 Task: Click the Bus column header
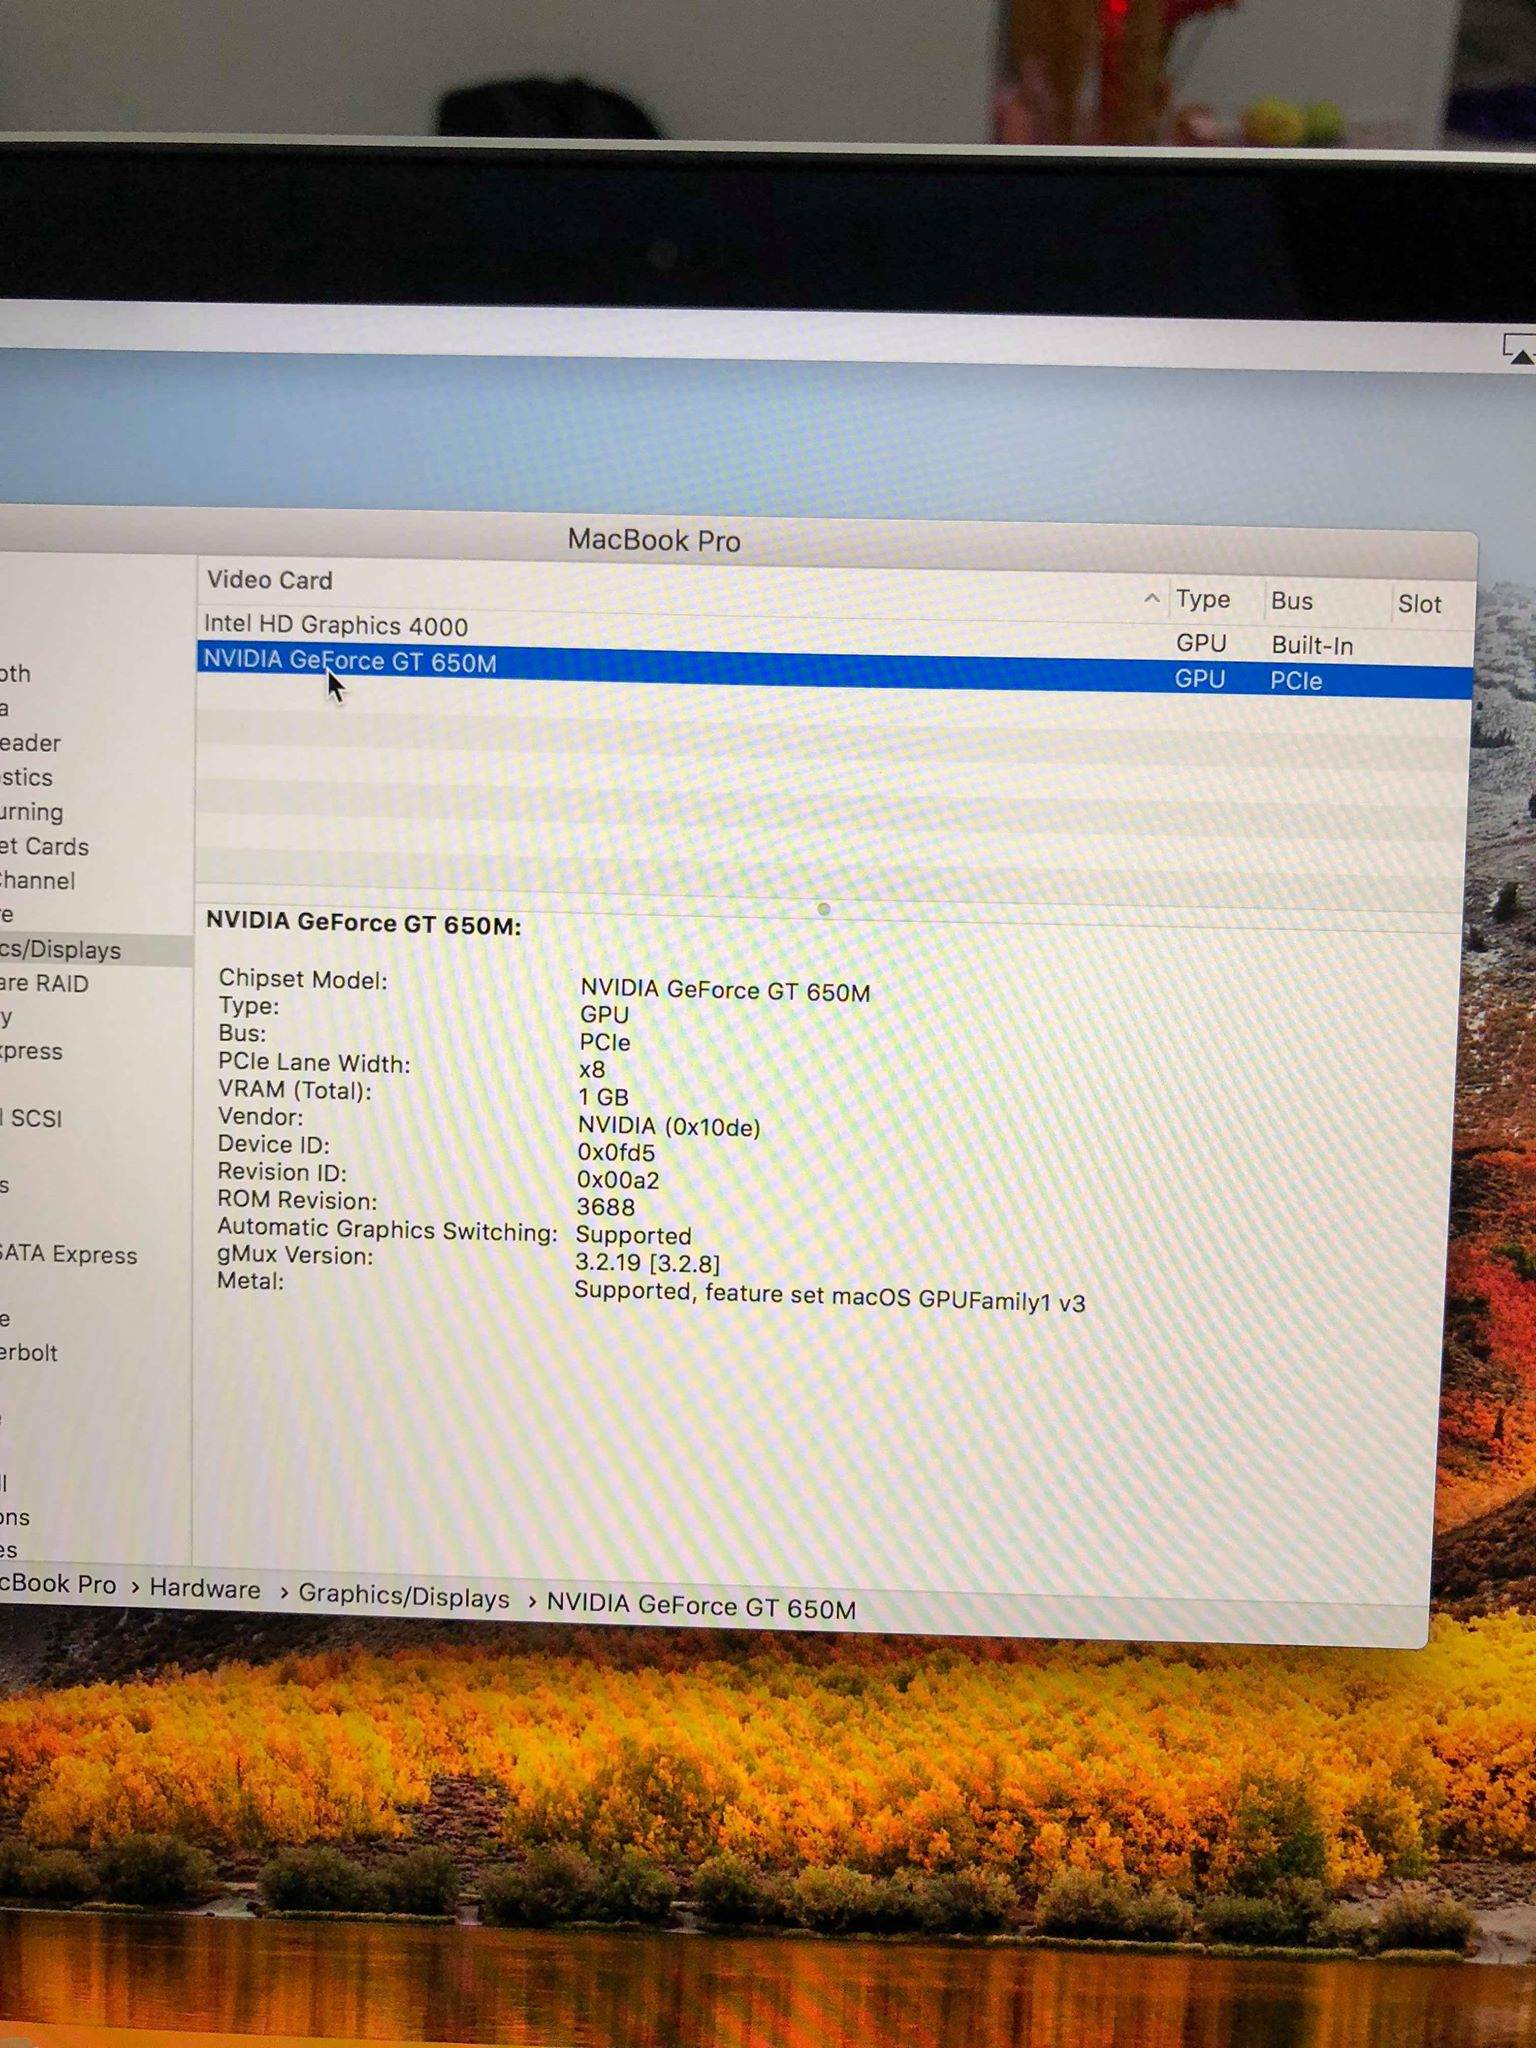1291,601
